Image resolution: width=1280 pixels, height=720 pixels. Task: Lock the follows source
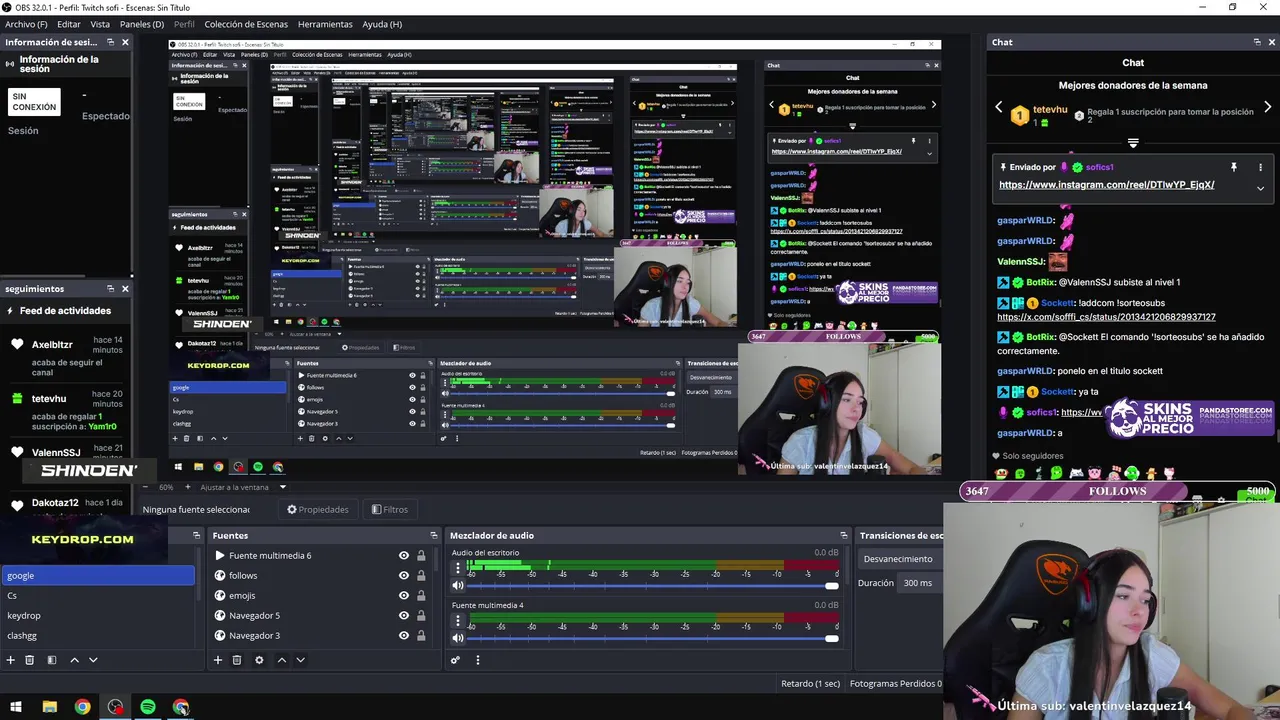pos(421,576)
